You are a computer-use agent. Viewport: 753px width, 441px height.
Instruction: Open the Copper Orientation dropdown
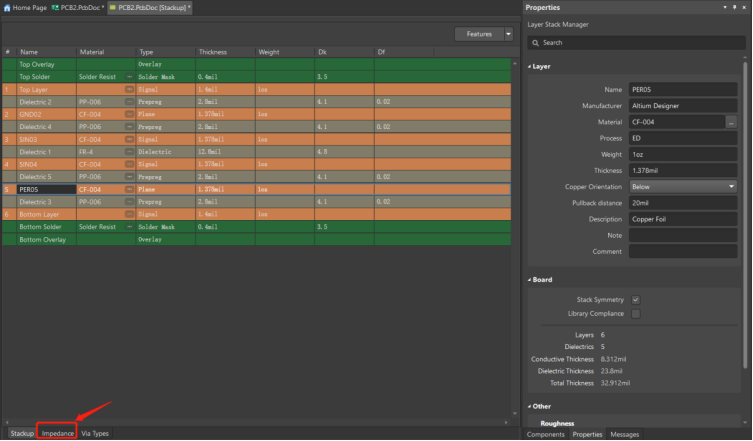click(x=682, y=187)
